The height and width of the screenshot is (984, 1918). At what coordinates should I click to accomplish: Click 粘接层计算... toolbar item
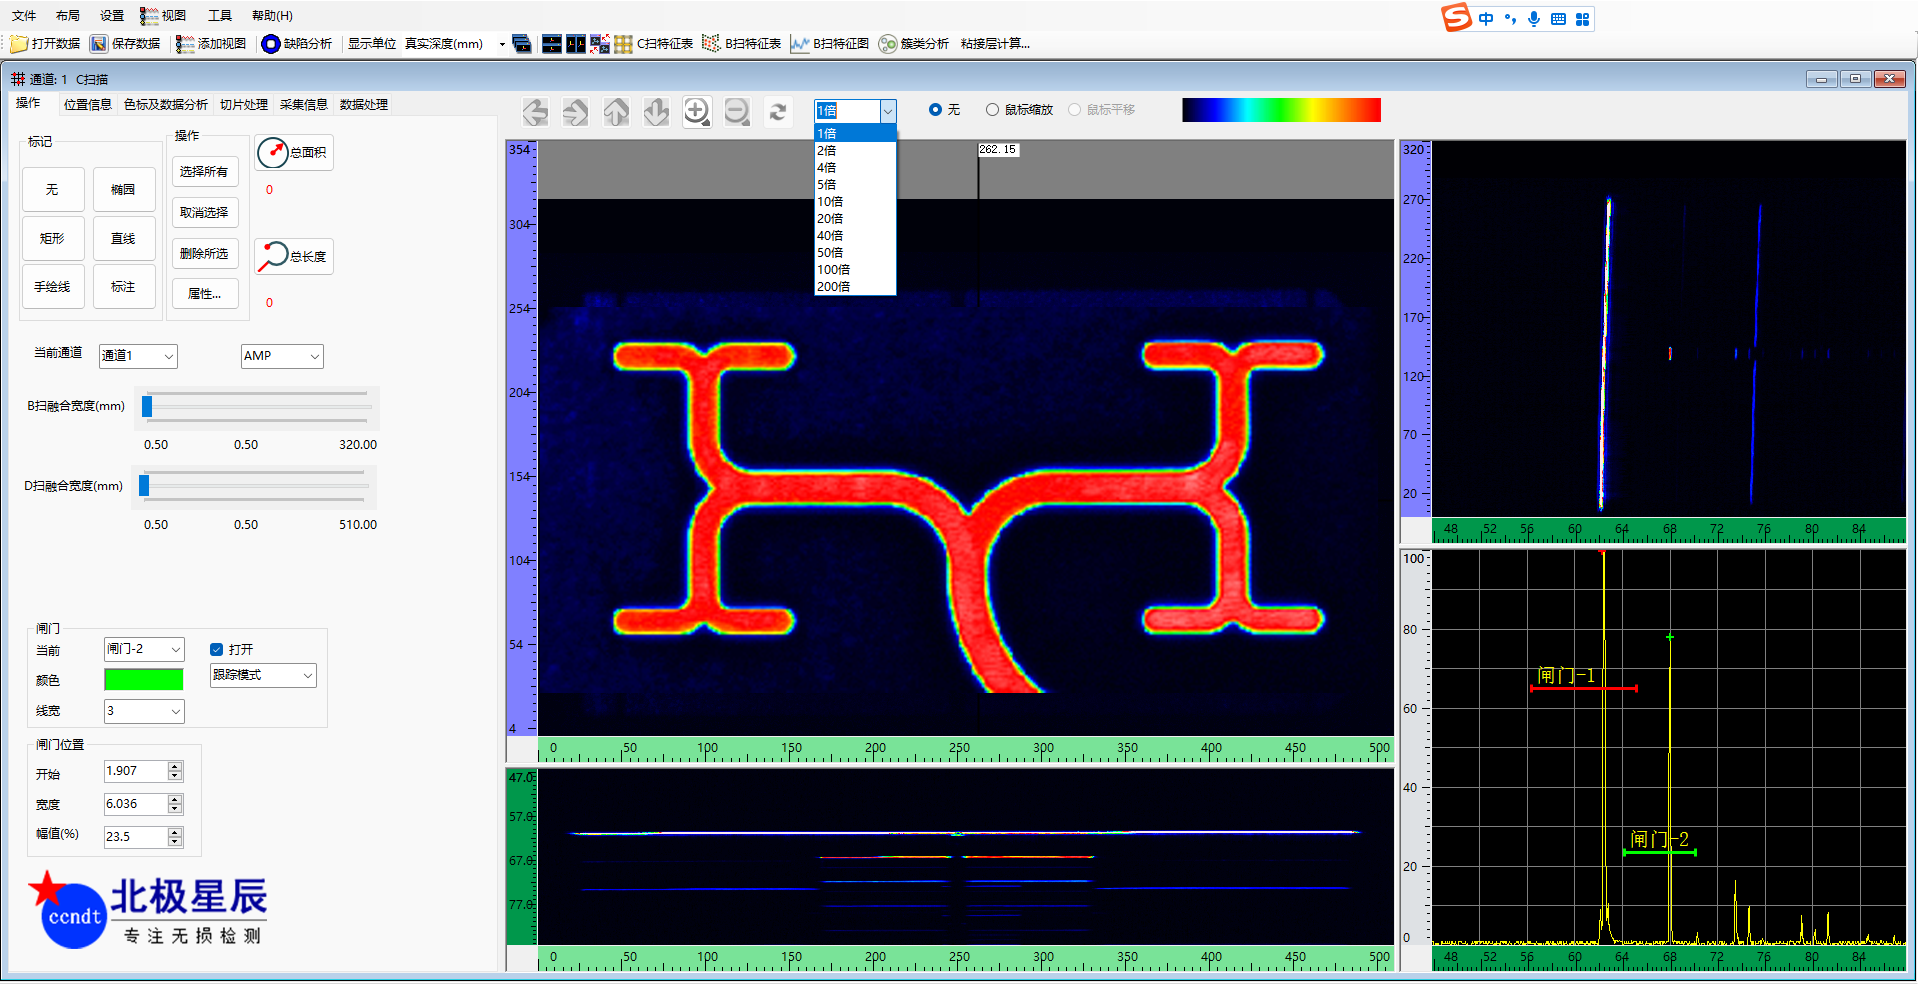[995, 44]
